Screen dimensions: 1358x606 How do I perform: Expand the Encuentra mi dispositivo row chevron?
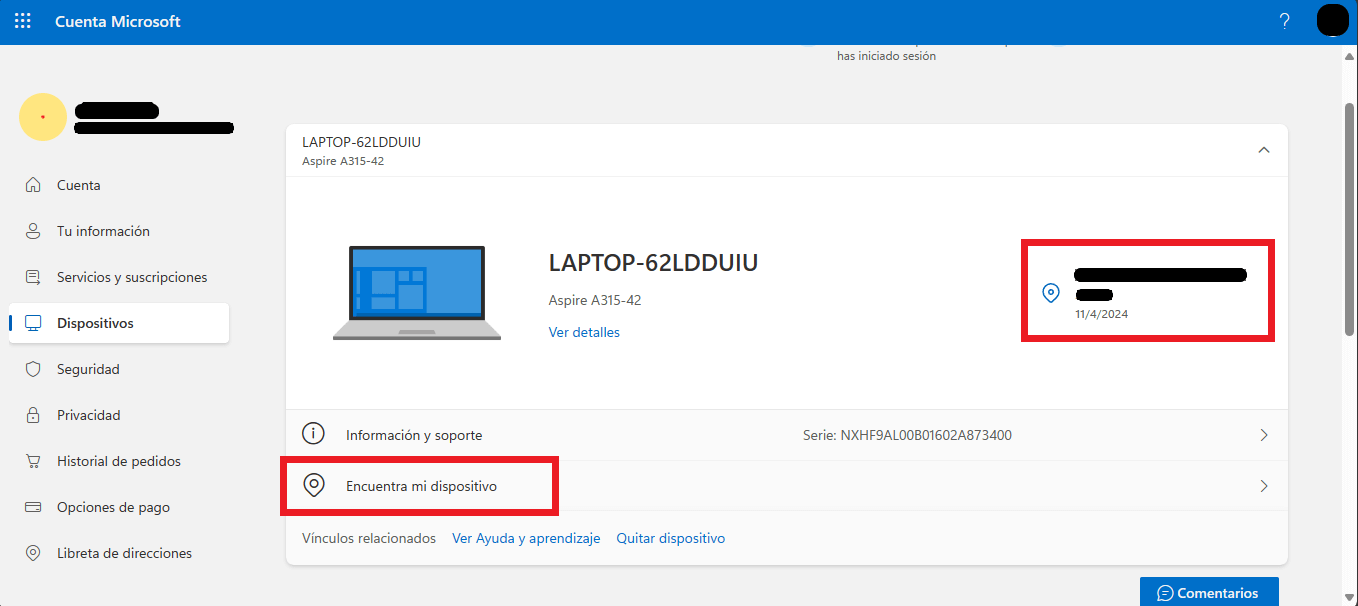click(1264, 486)
